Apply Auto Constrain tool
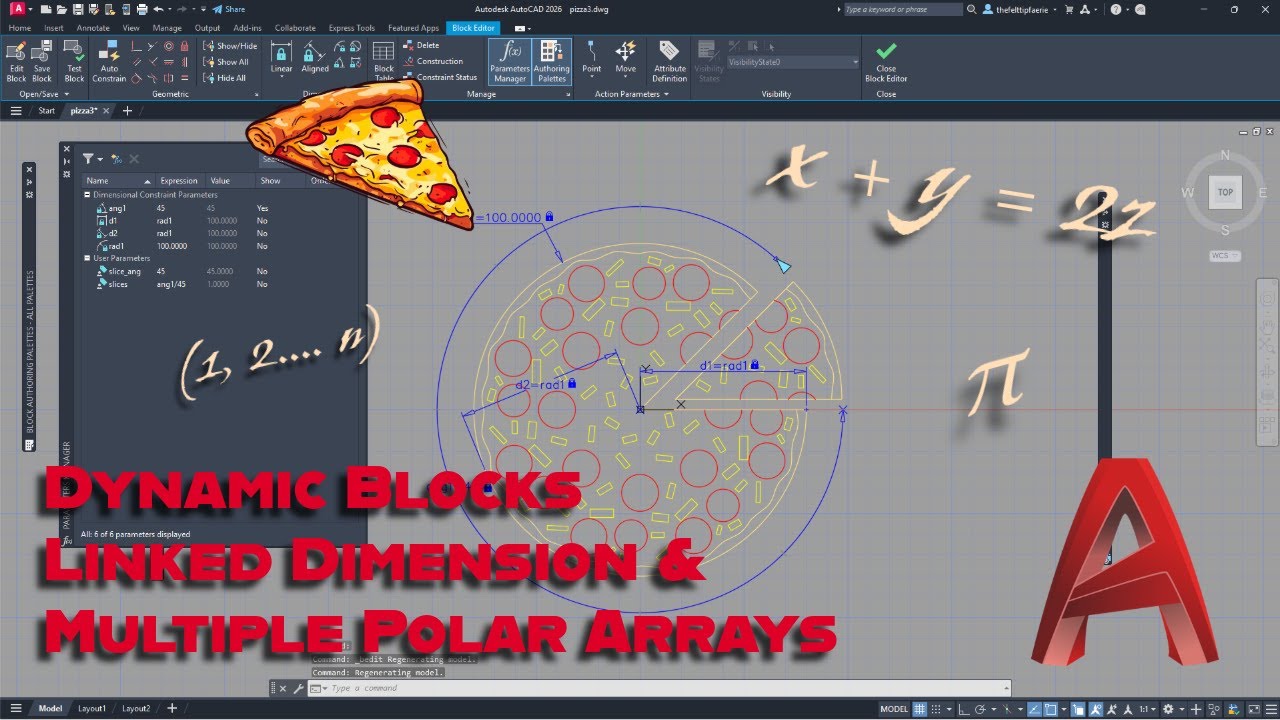This screenshot has height=720, width=1280. point(109,62)
